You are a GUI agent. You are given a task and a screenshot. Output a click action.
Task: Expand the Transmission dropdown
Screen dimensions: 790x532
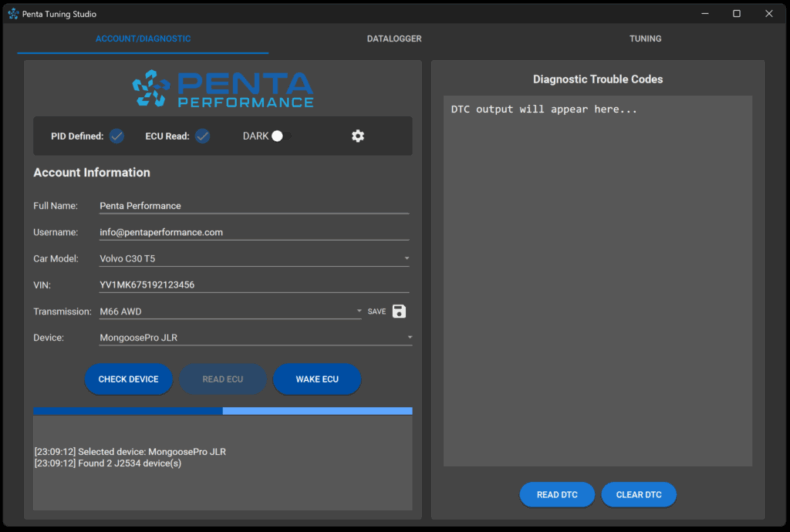click(x=230, y=311)
